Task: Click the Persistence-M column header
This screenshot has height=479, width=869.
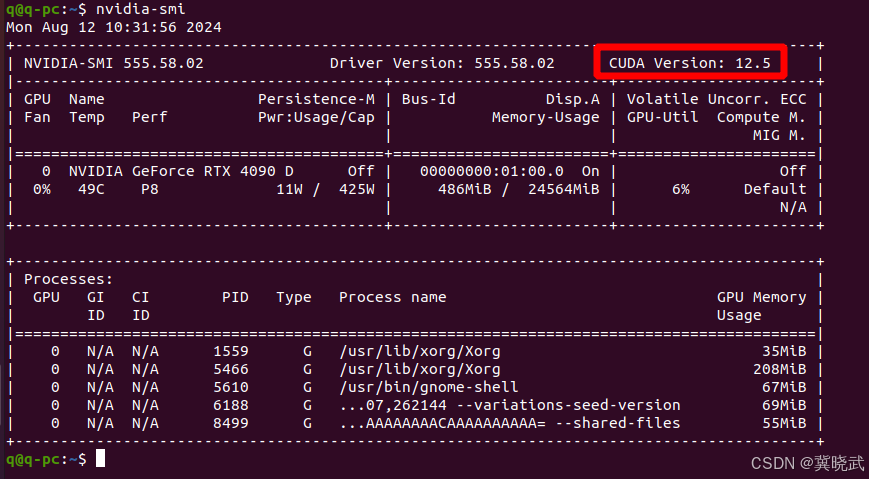Action: point(316,99)
